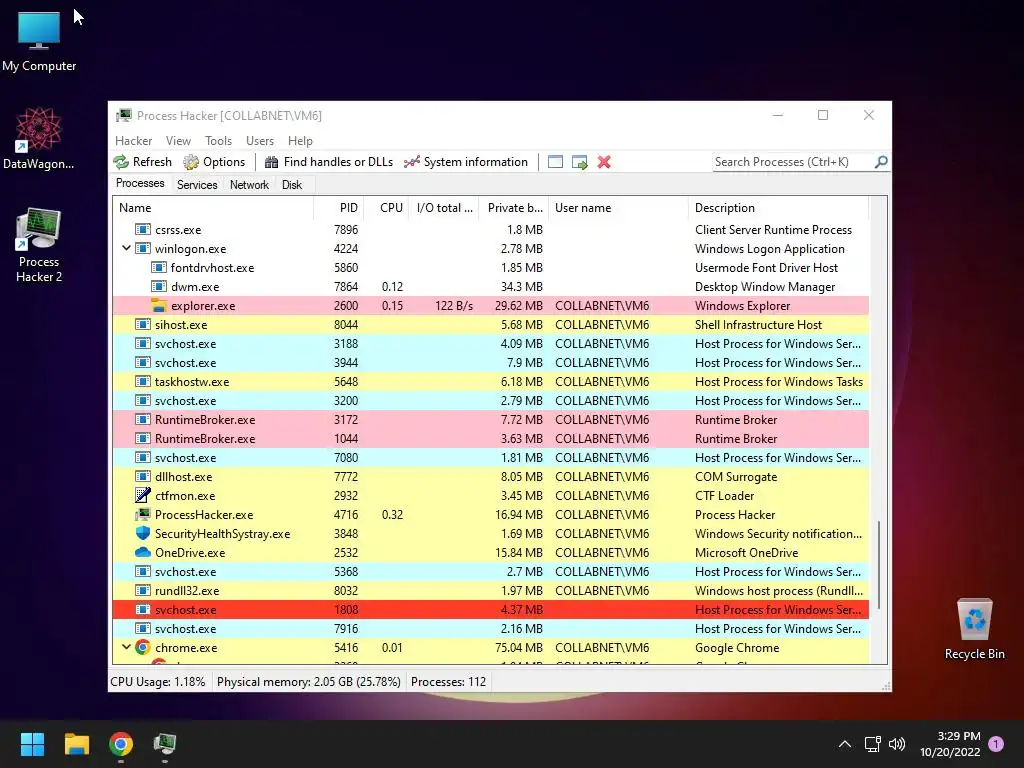Sort by the Name column header
This screenshot has height=768, width=1024.
point(214,208)
